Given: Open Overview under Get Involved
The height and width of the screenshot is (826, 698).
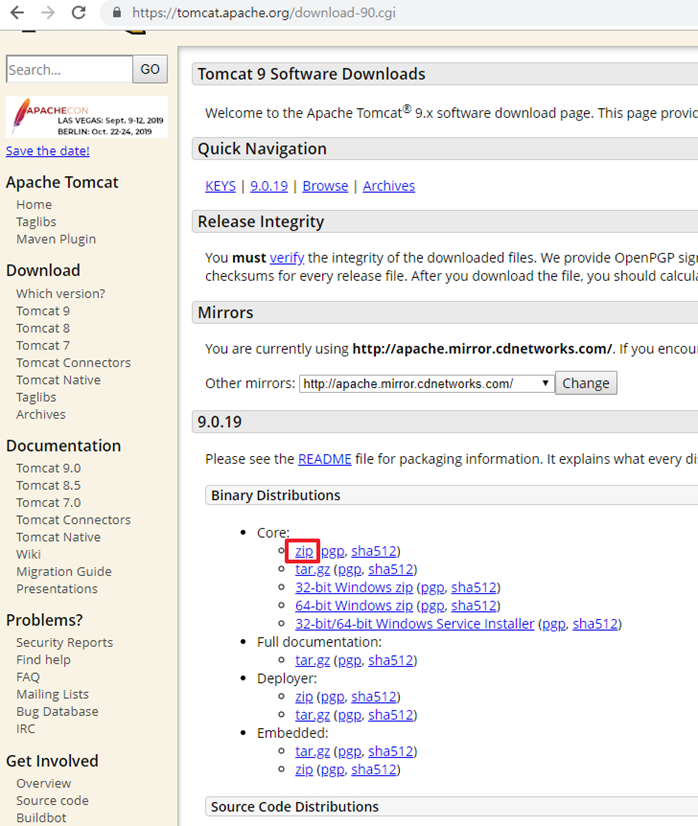Looking at the screenshot, I should (44, 784).
